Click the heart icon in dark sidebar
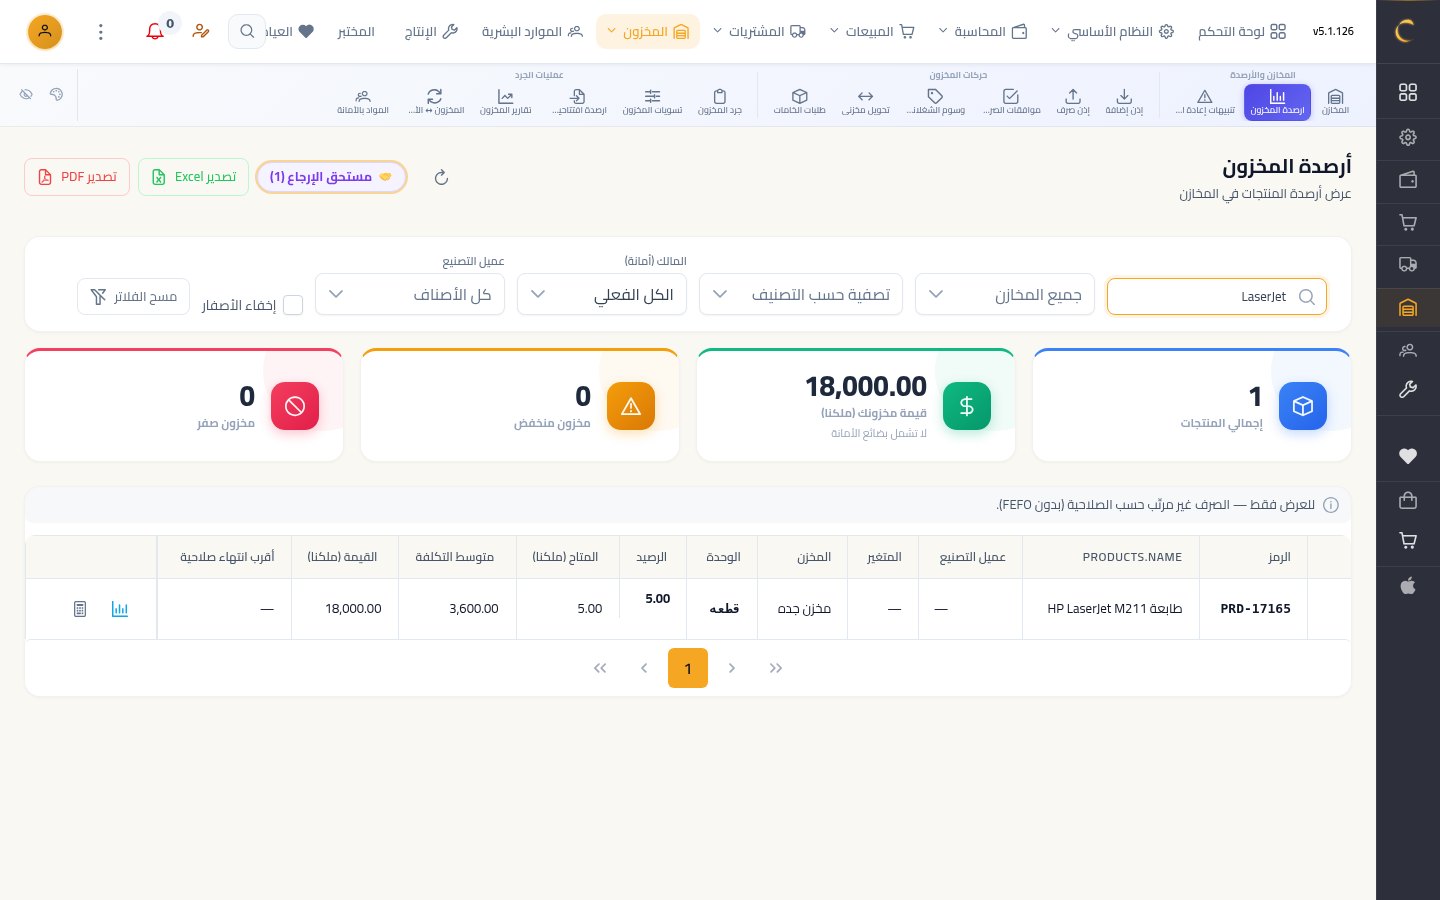 tap(1408, 457)
